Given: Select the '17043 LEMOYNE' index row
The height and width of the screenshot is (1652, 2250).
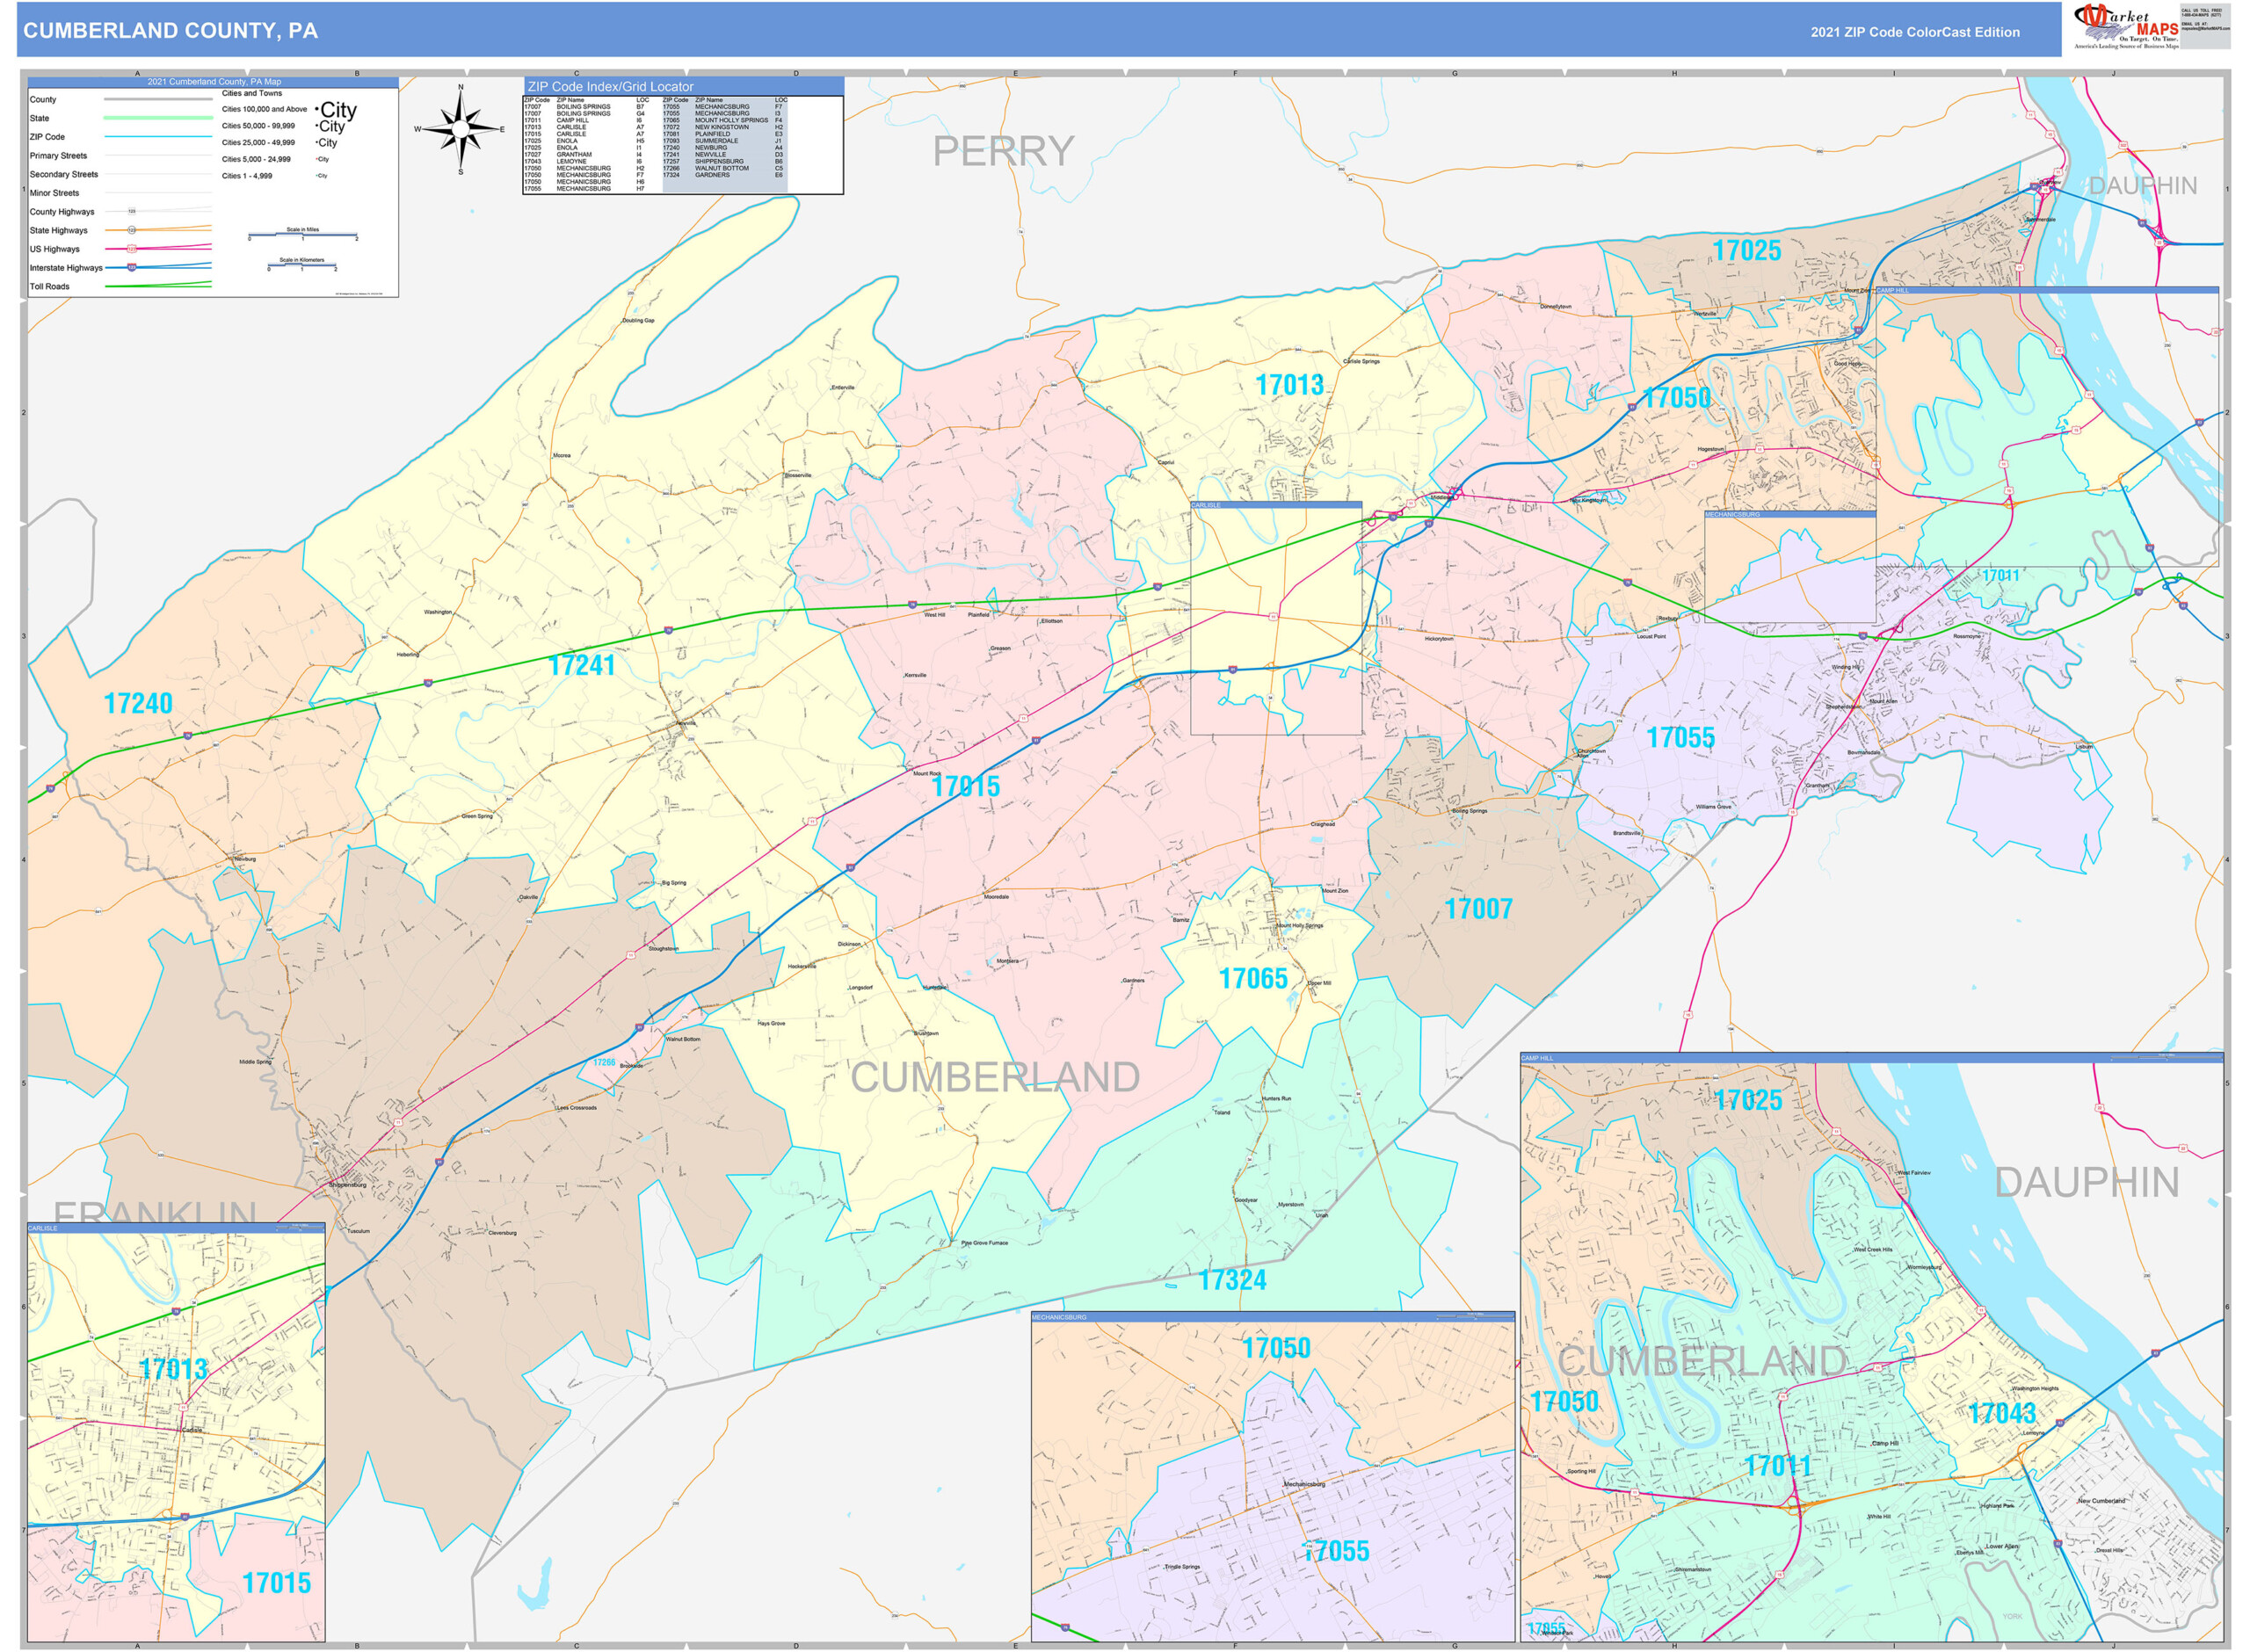Looking at the screenshot, I should coord(588,161).
